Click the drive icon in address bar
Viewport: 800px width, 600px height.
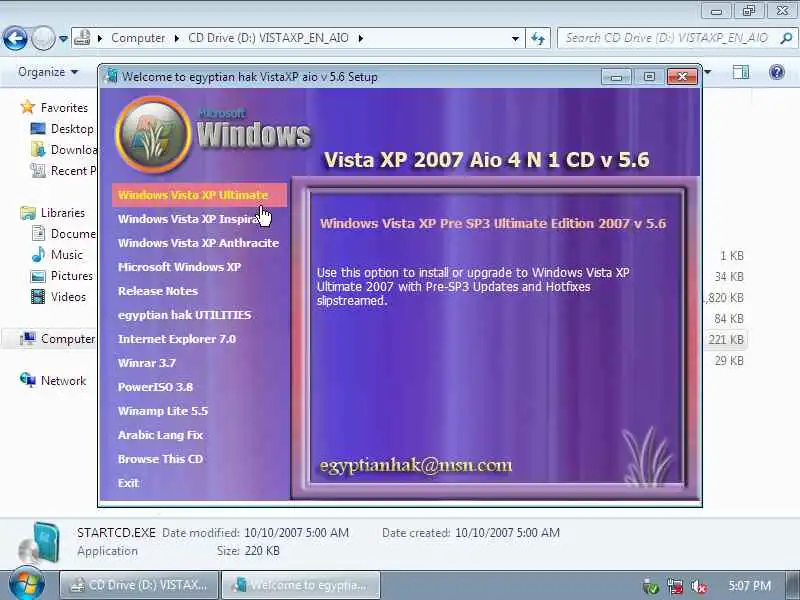82,38
